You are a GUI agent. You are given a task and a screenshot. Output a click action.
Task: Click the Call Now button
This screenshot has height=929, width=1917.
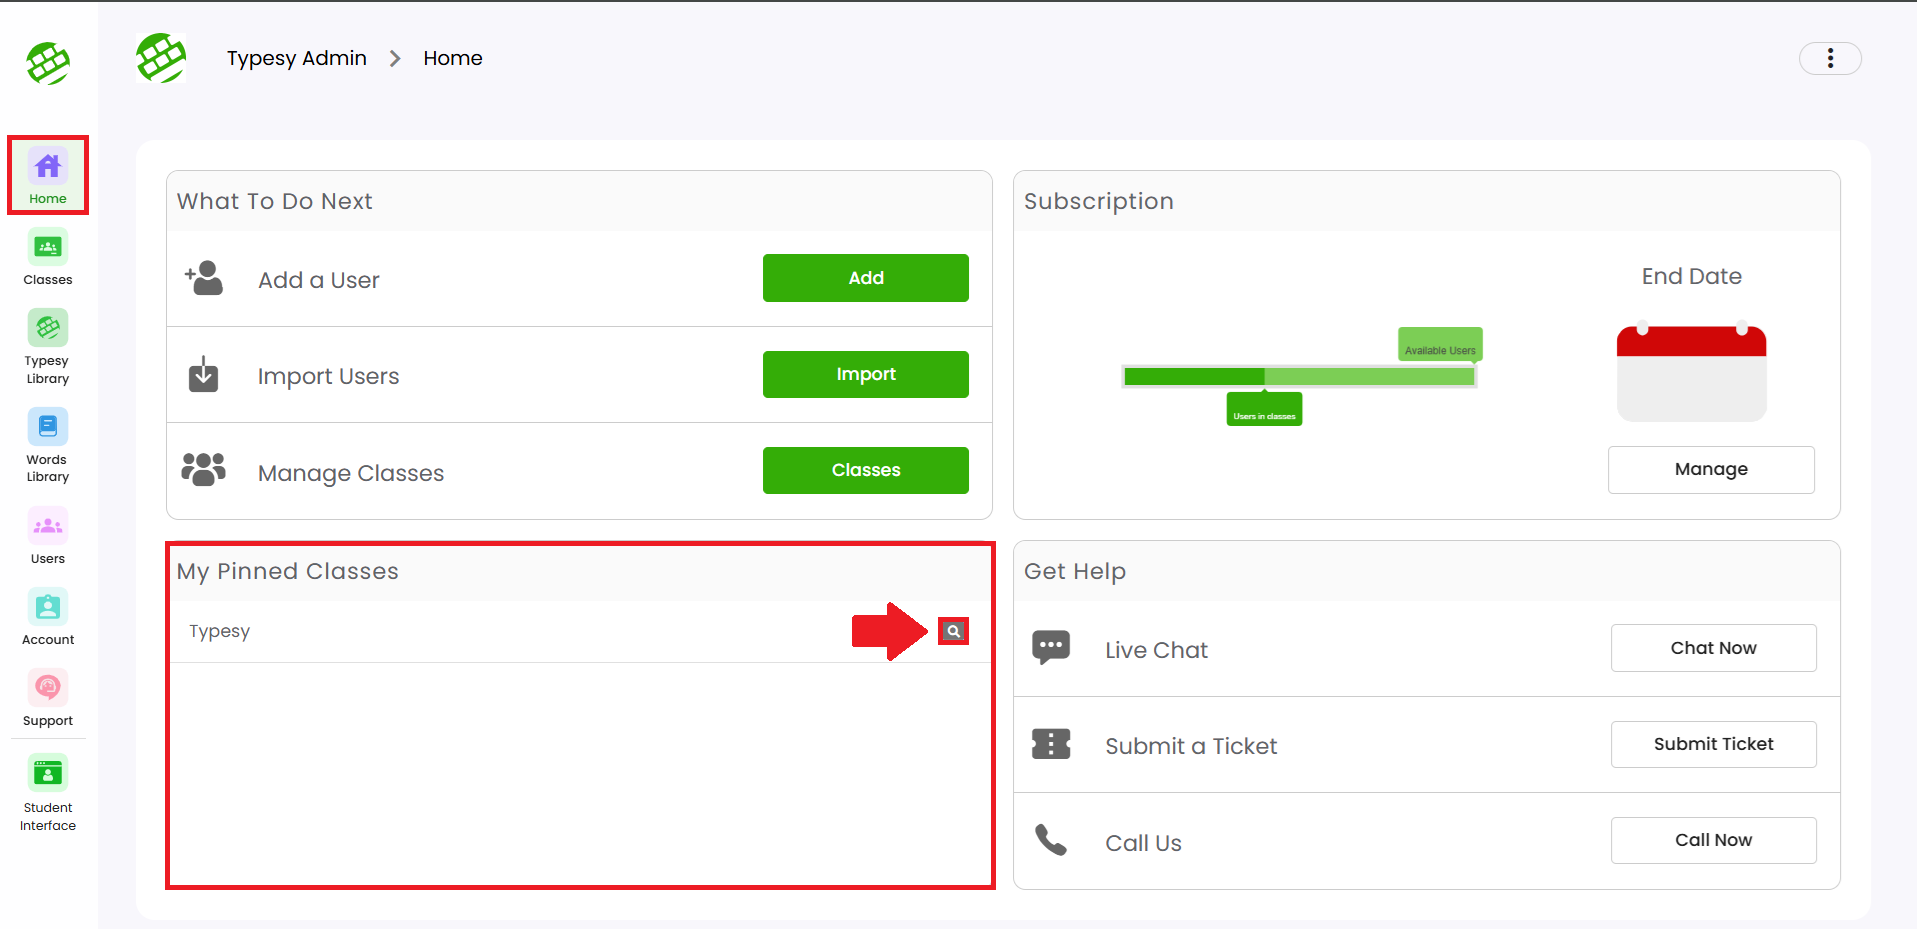1712,840
